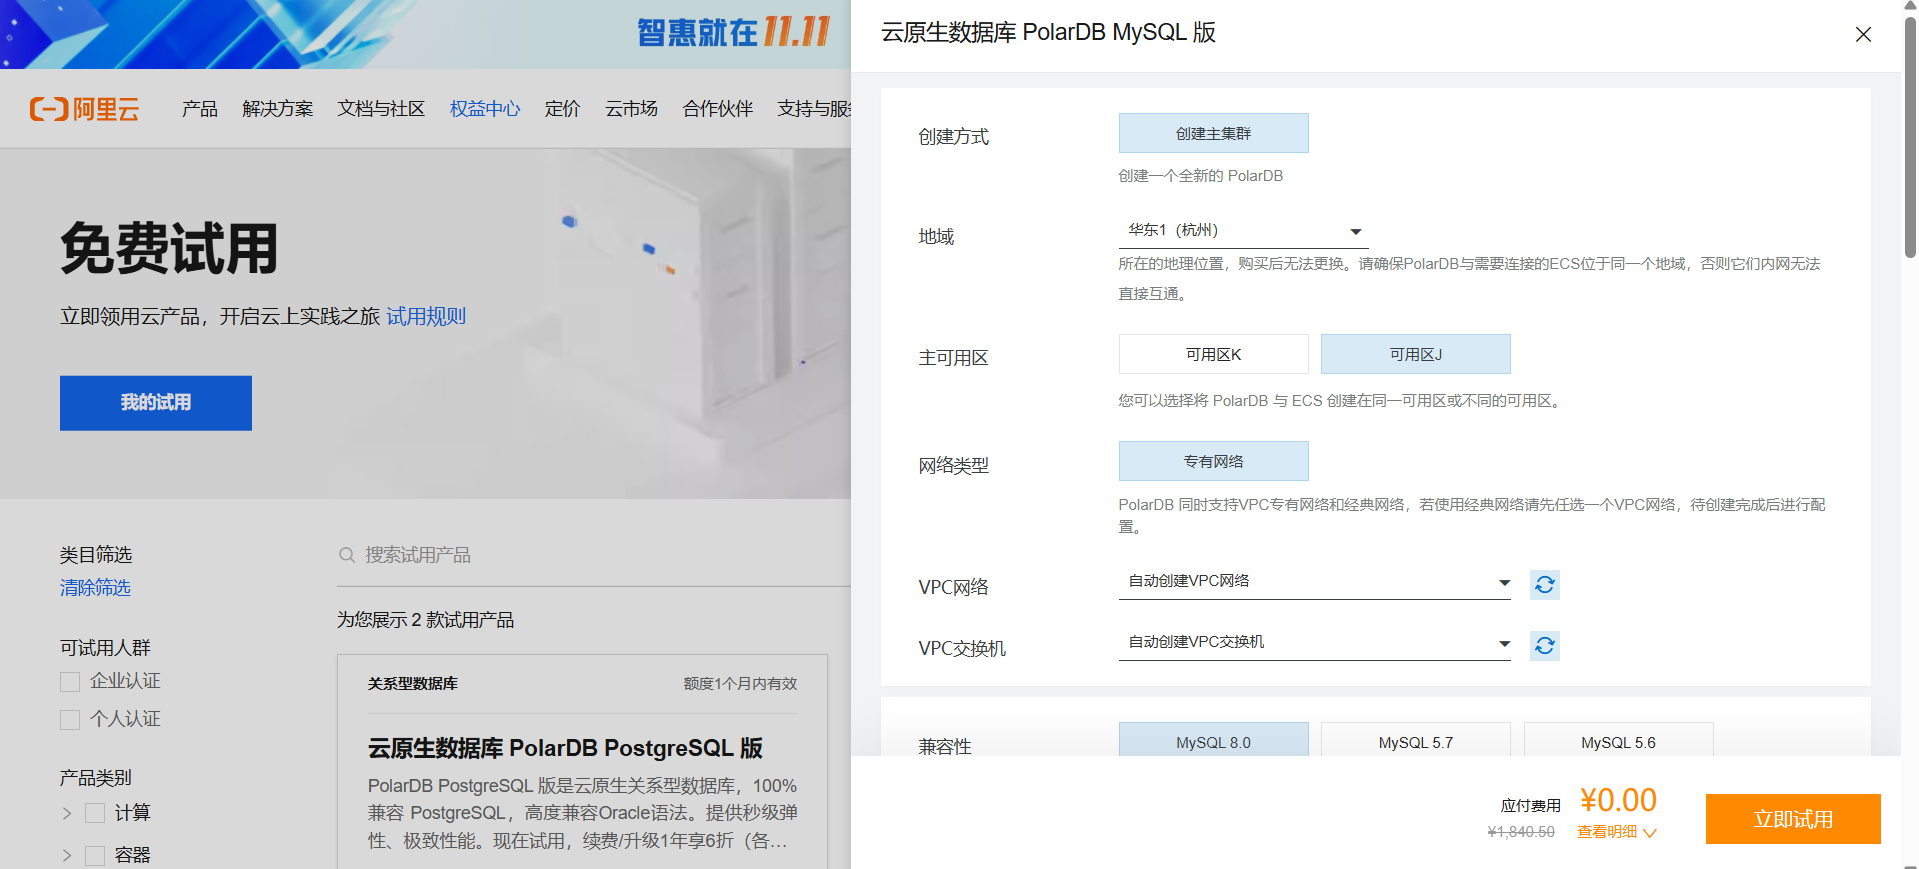This screenshot has width=1919, height=869.
Task: Select MySQL 5.7 compatibility
Action: 1415,740
